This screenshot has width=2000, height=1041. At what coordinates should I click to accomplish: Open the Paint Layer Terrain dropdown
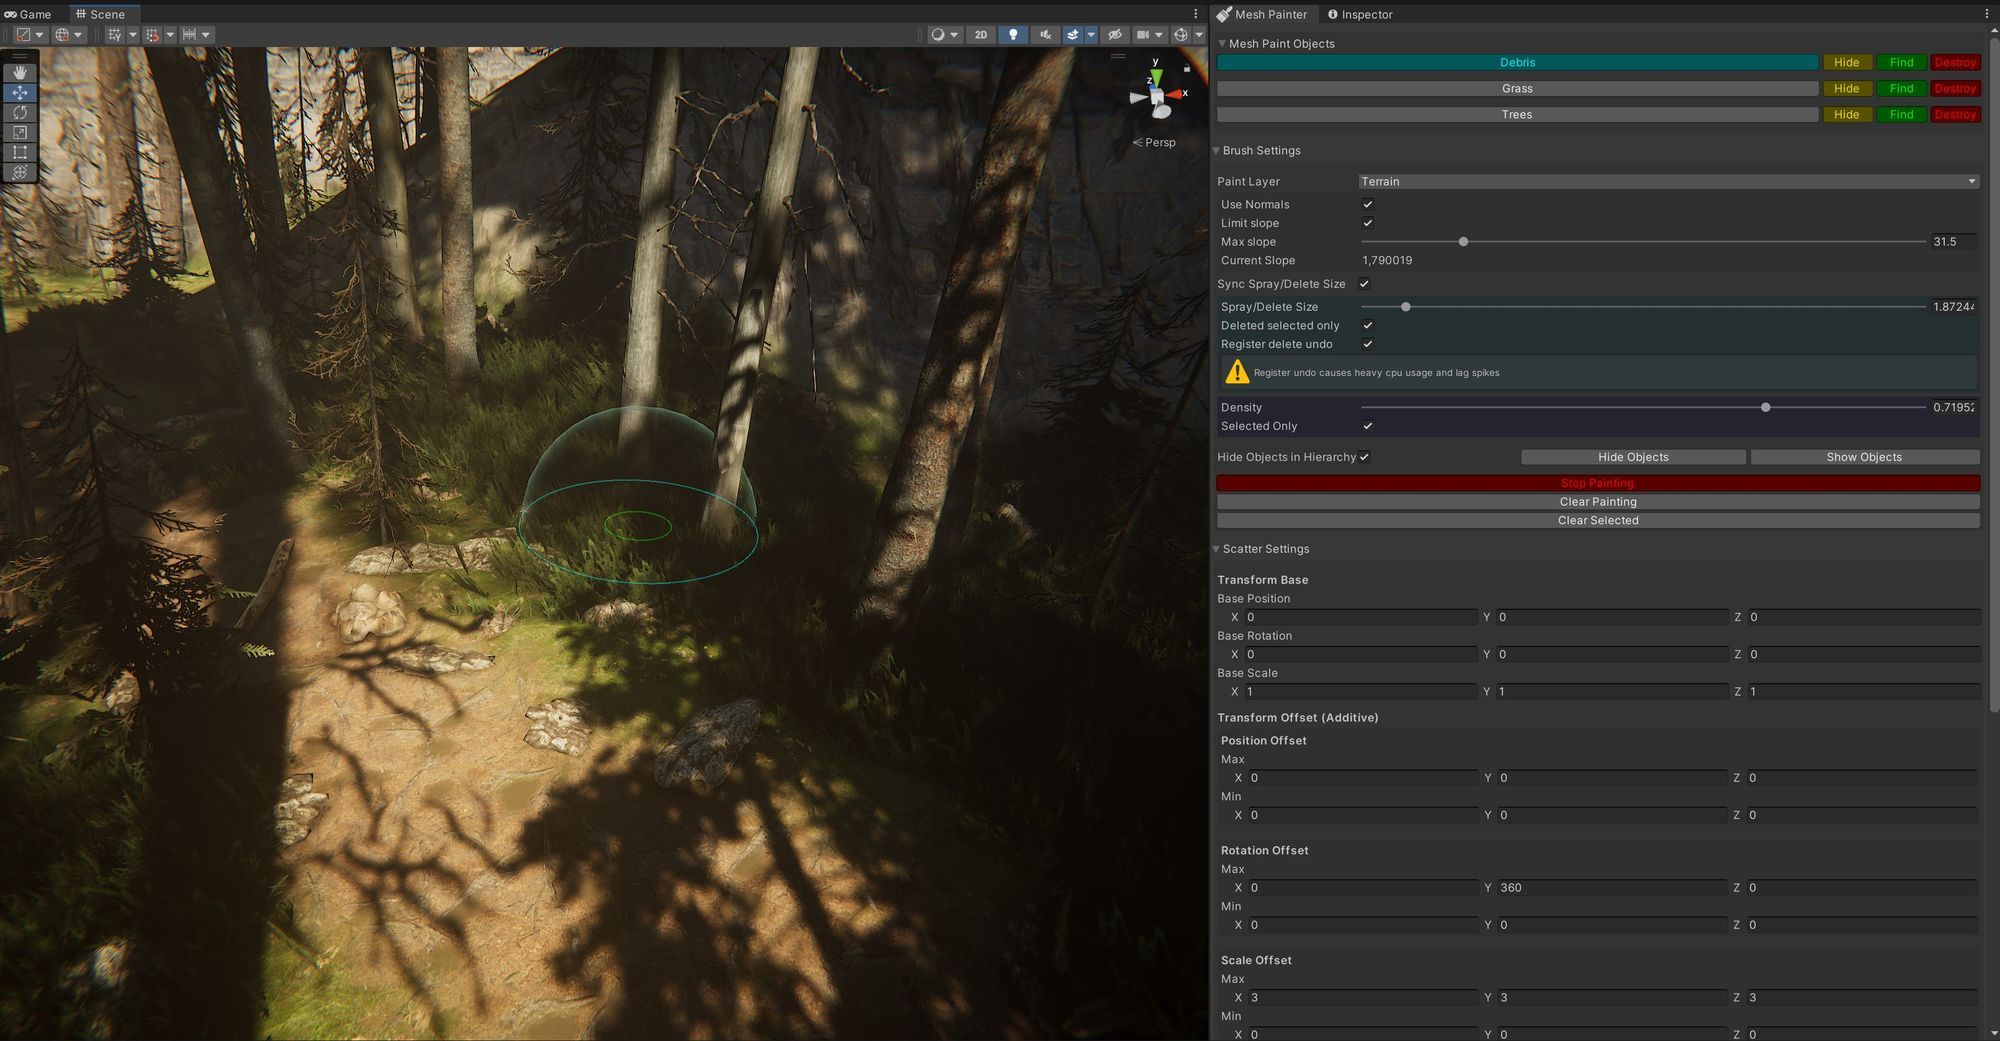1668,181
